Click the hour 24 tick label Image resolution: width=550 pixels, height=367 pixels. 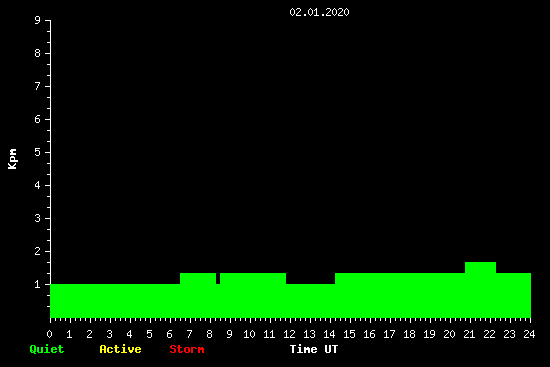(x=529, y=334)
